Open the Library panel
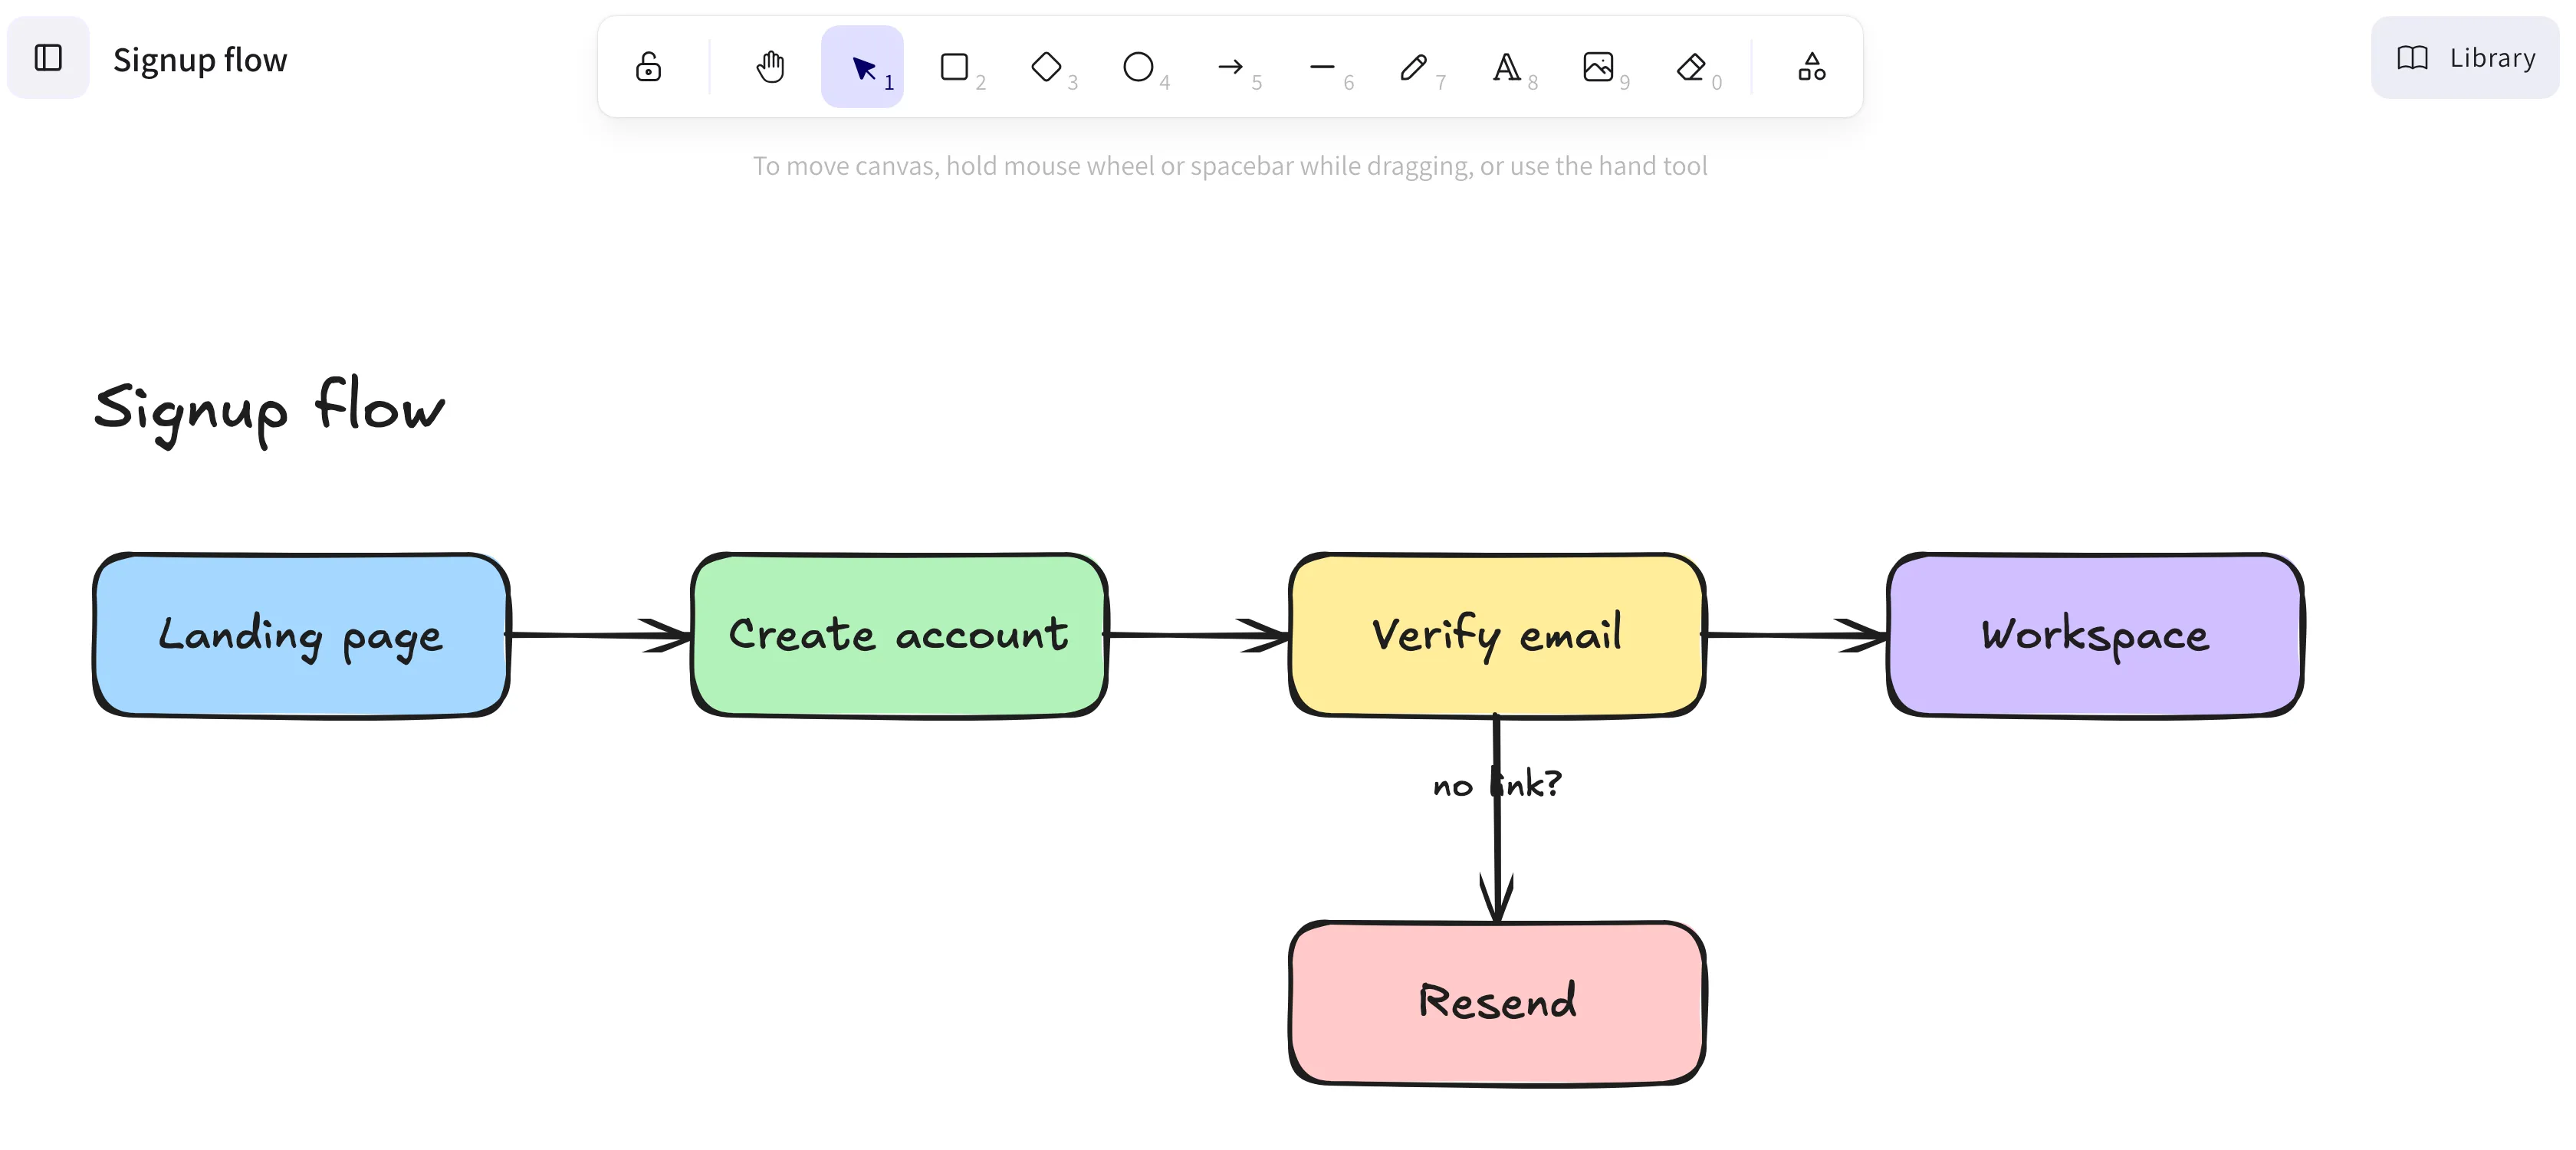The height and width of the screenshot is (1150, 2576). [x=2465, y=58]
